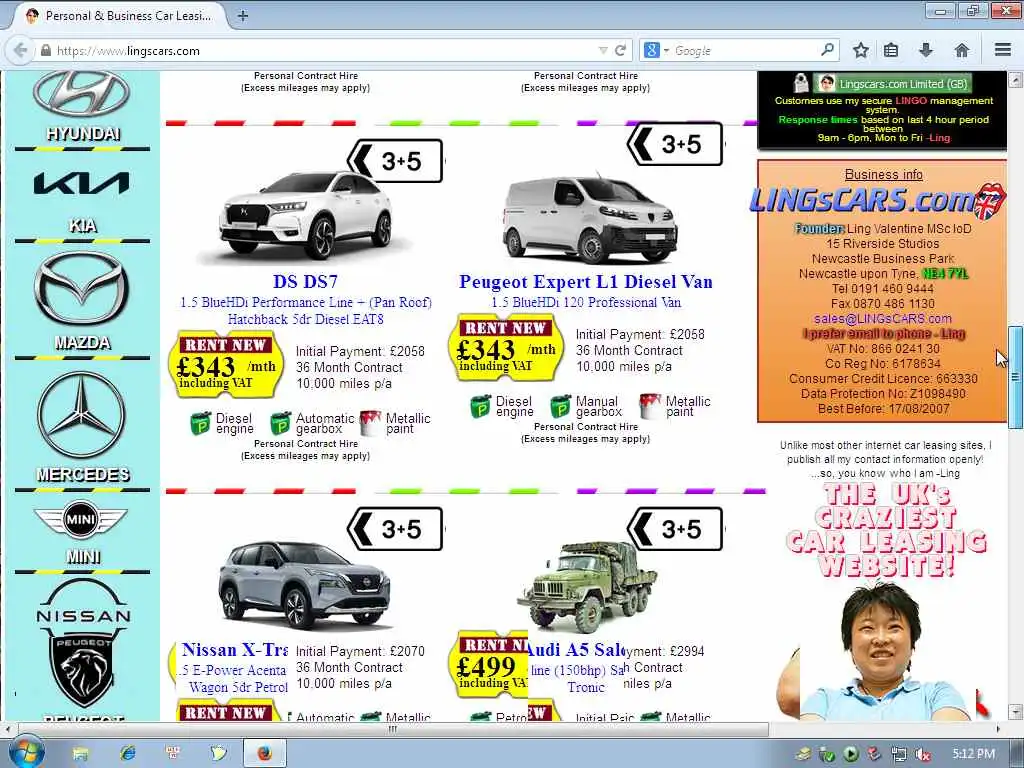Open the Windows Start button

(25, 752)
